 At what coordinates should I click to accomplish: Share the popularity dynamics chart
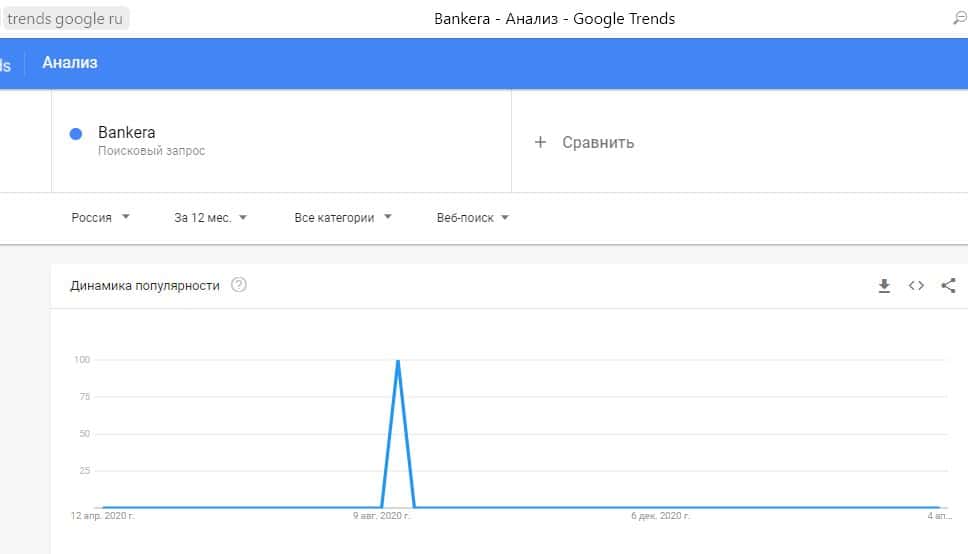948,286
